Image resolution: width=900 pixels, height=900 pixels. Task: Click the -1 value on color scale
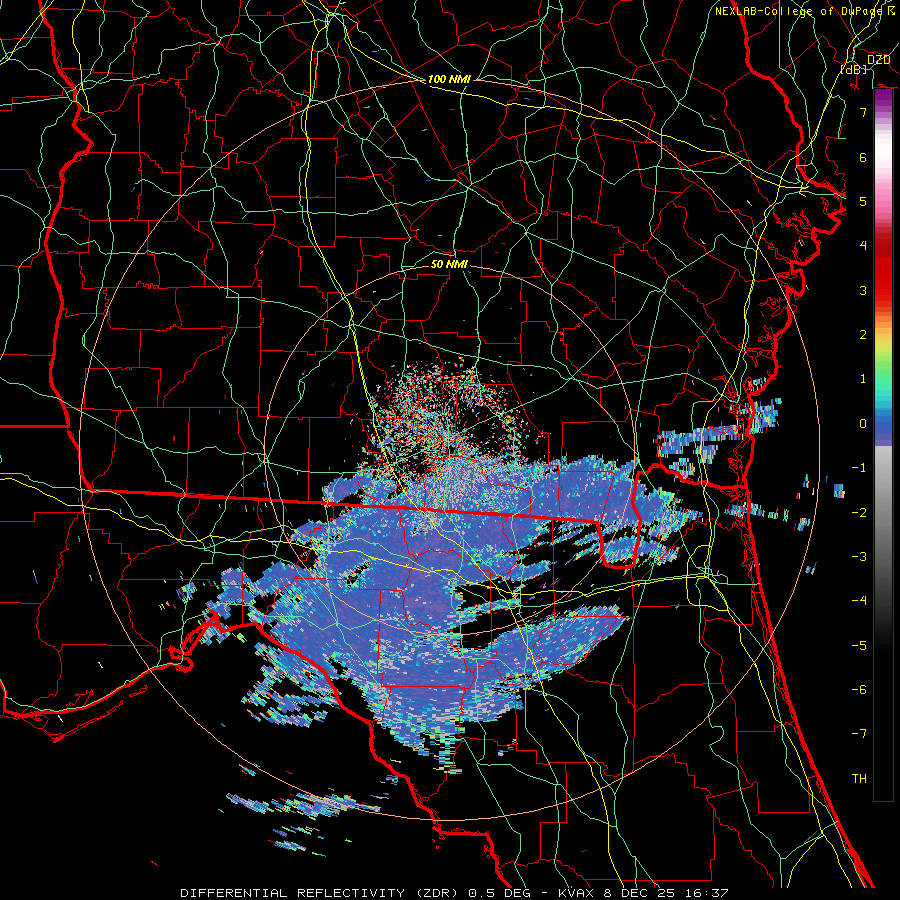point(859,467)
